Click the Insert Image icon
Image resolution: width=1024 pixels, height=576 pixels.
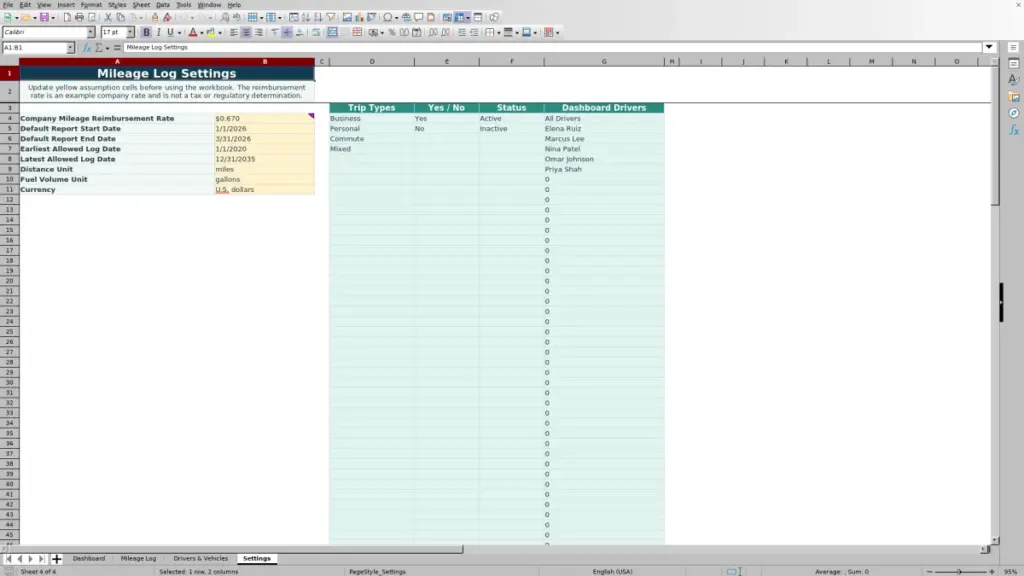point(347,18)
